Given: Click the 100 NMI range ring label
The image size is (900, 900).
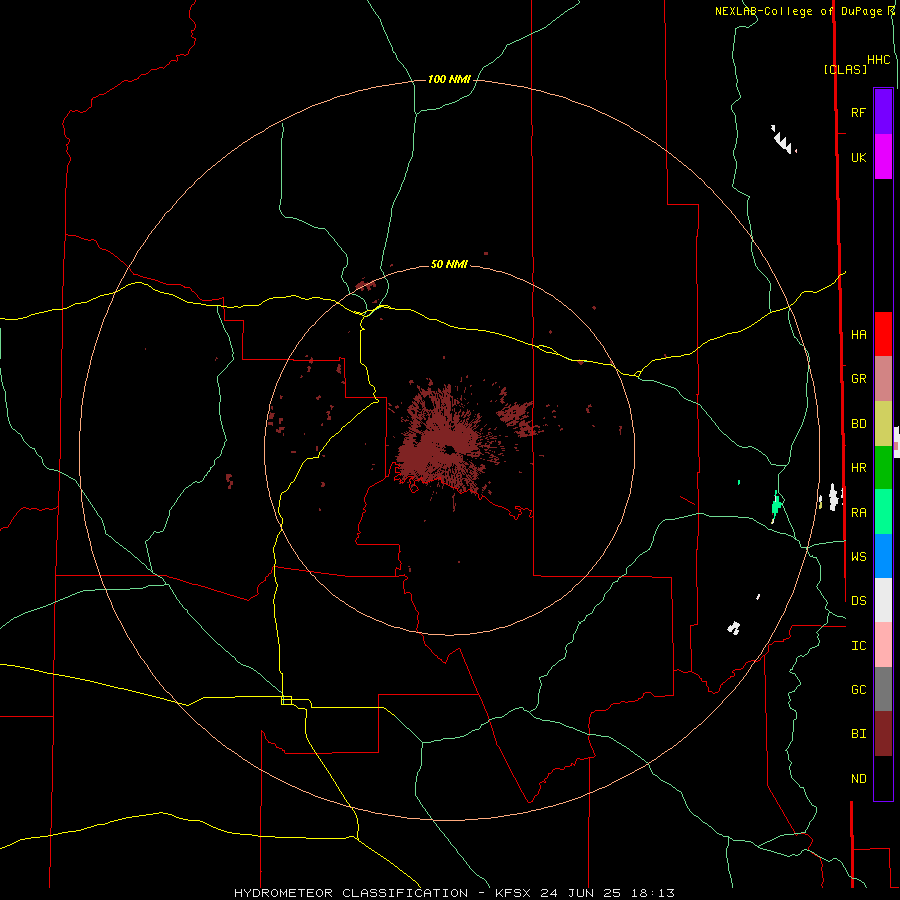Looking at the screenshot, I should tap(449, 79).
